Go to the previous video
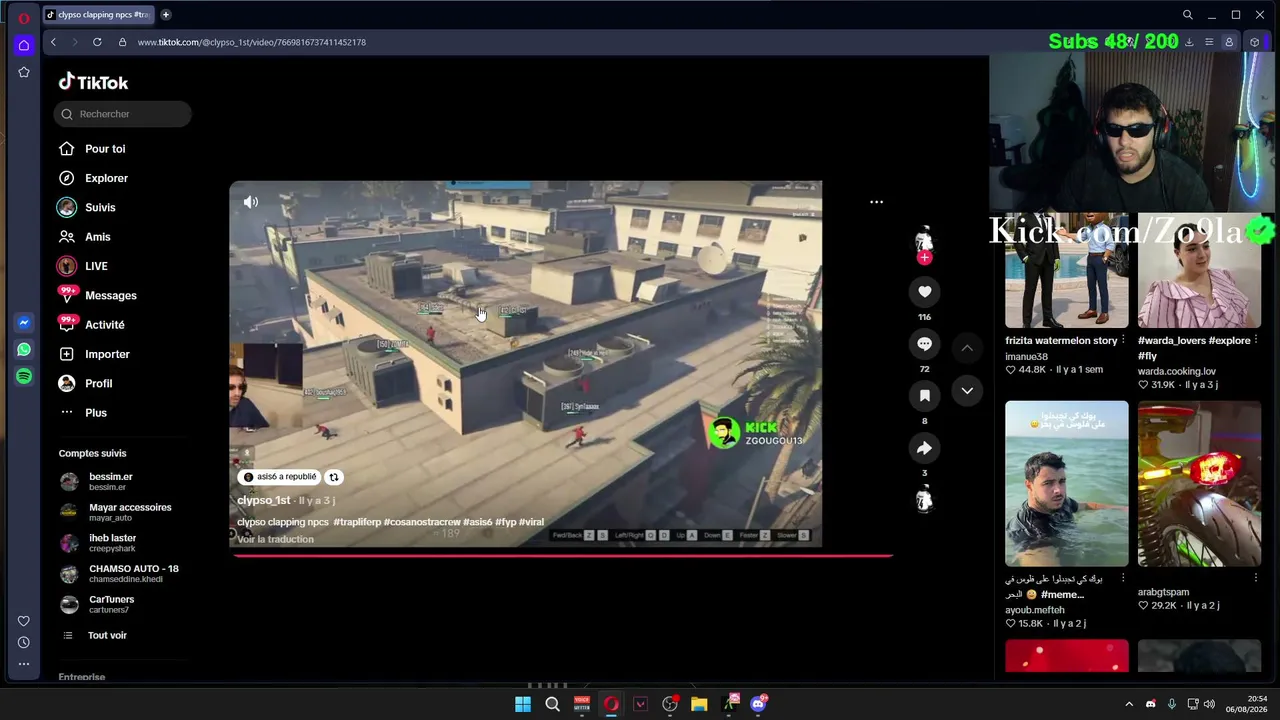Screen dimensions: 1280x720 [967, 348]
